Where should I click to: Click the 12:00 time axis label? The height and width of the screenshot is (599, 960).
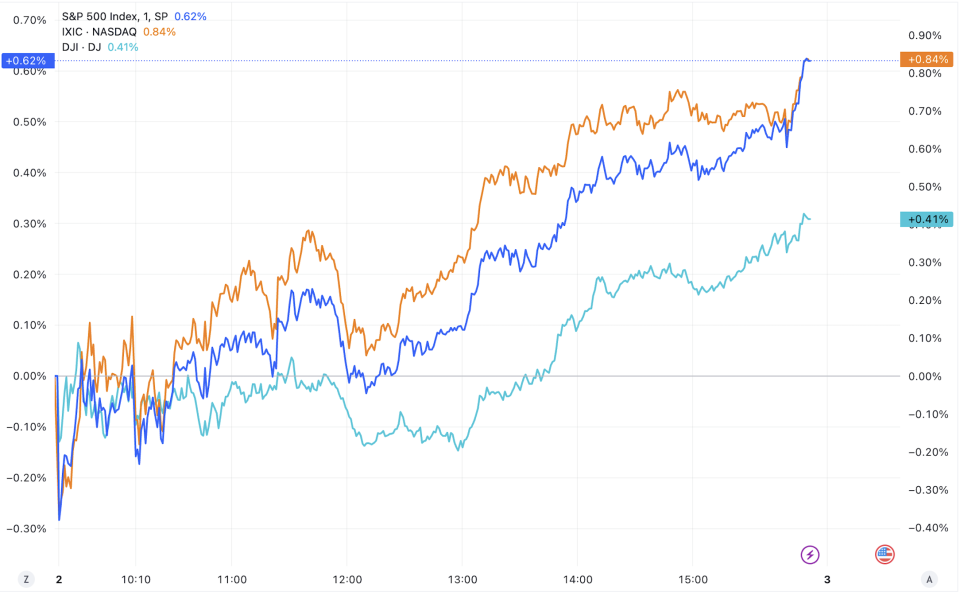tap(347, 579)
